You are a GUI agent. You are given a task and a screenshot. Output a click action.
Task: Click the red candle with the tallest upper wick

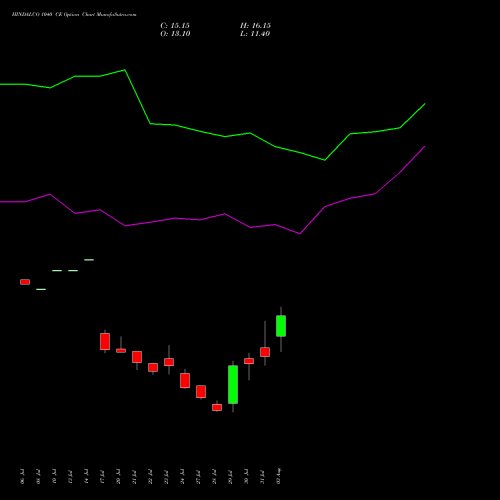(265, 352)
